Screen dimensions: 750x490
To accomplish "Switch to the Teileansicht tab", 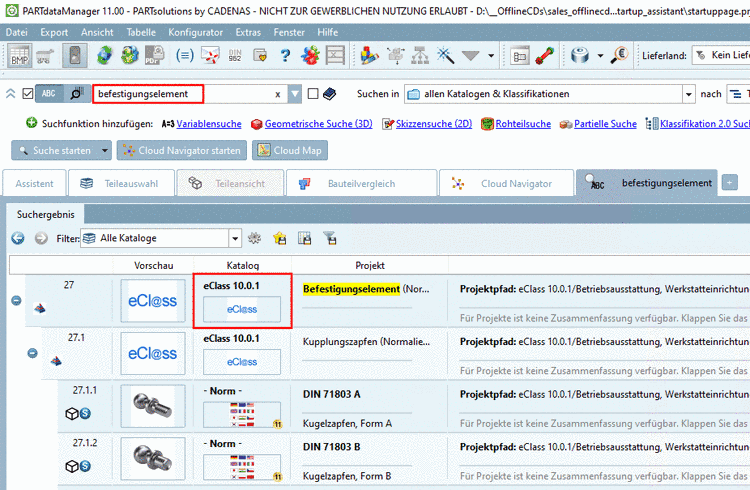I will [x=230, y=183].
